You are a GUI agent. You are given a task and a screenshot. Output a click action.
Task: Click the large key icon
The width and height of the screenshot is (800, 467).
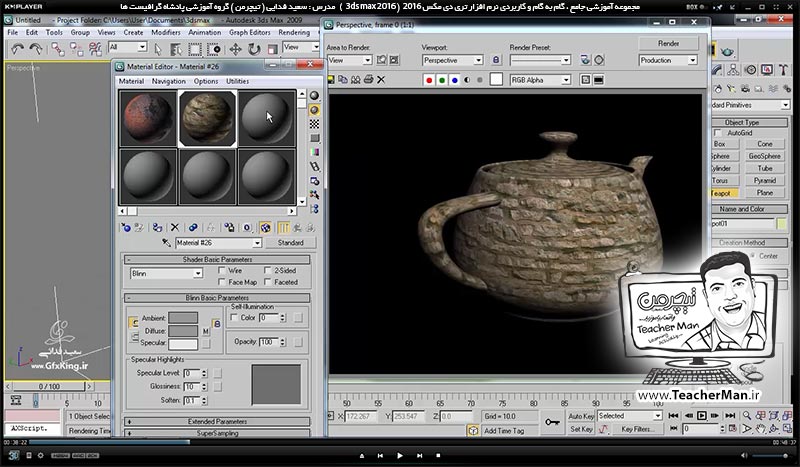[x=552, y=422]
